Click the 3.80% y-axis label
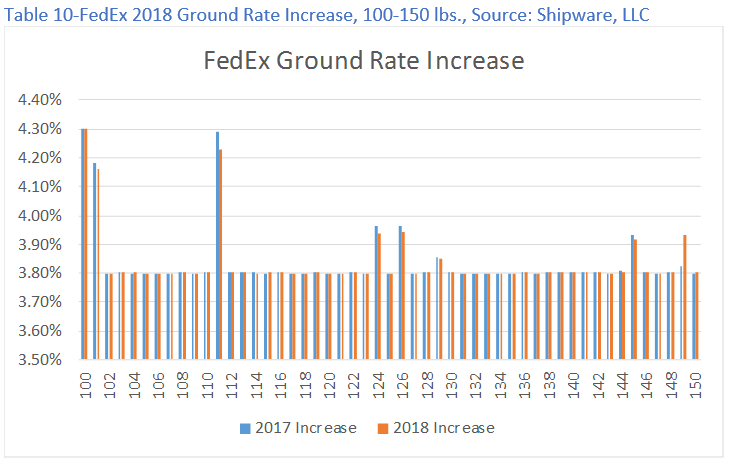The image size is (731, 469). click(x=40, y=273)
